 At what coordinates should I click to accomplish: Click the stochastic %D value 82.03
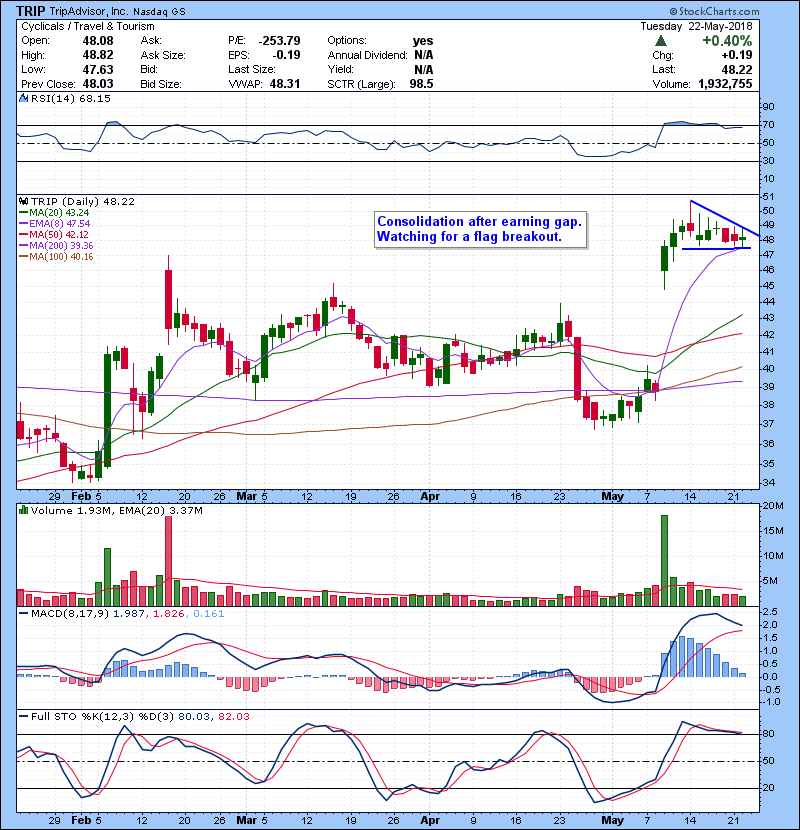point(233,716)
